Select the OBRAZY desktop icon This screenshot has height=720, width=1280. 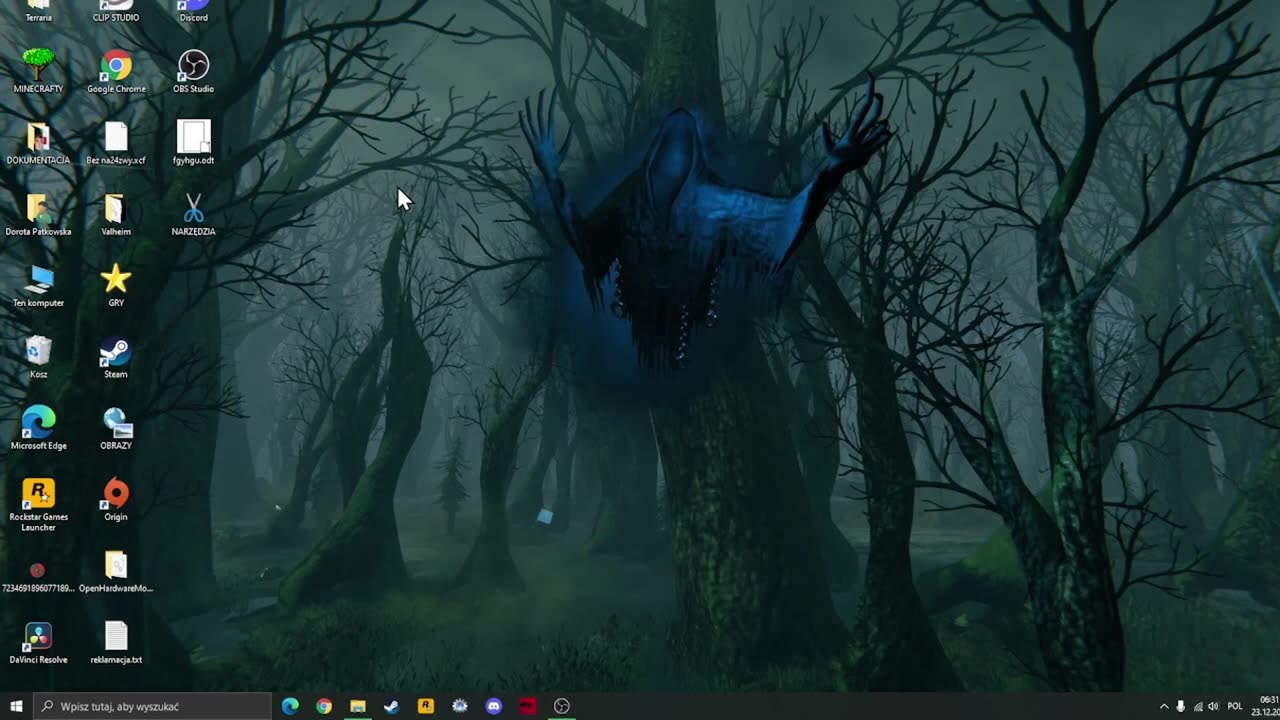pyautogui.click(x=116, y=428)
